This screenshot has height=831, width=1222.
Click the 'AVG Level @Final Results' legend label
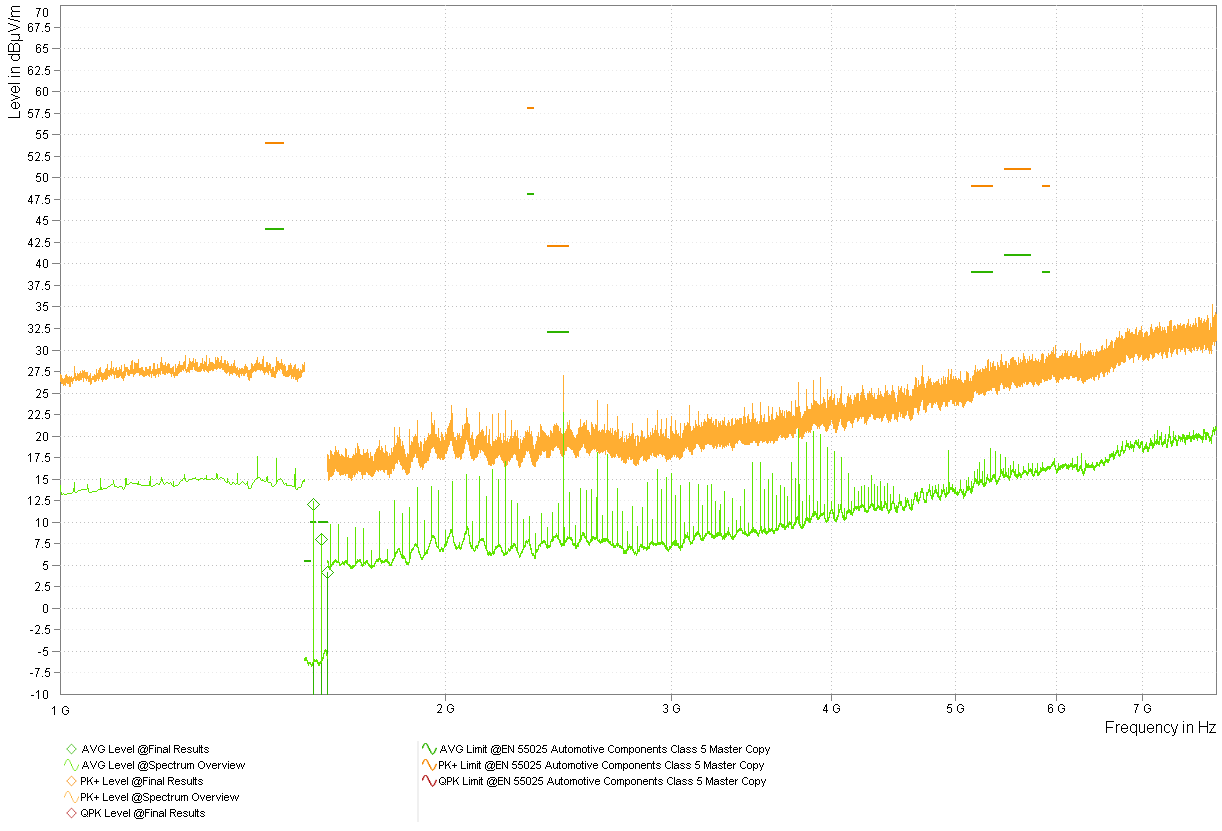(x=144, y=749)
